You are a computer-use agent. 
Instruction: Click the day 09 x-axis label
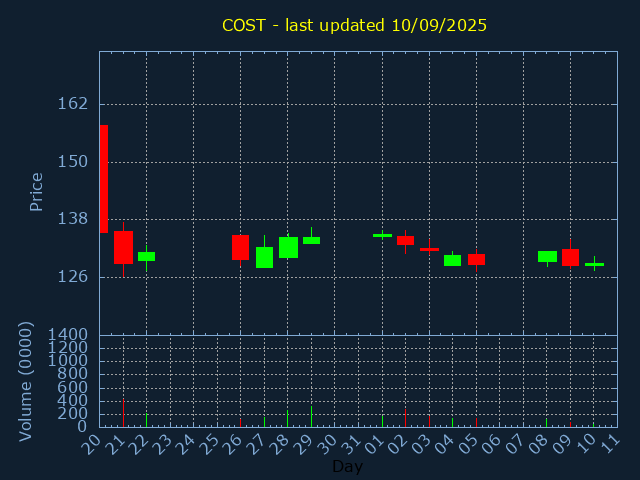click(562, 444)
